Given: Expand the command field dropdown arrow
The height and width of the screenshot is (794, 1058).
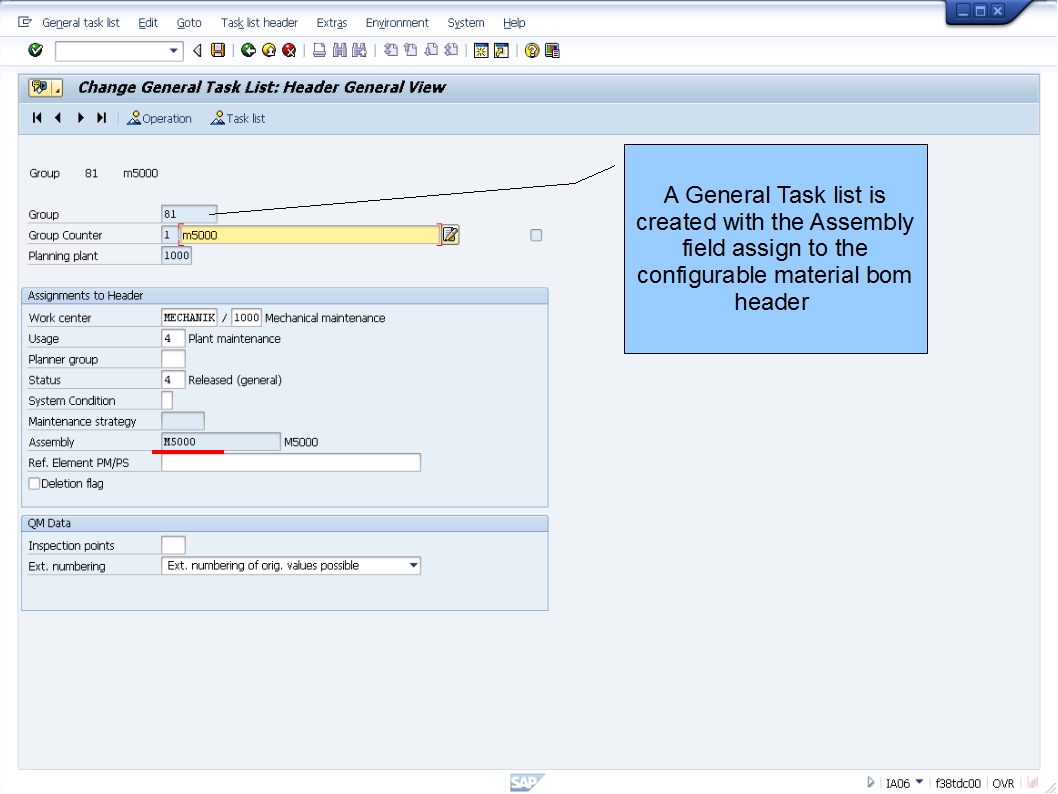Looking at the screenshot, I should (175, 50).
